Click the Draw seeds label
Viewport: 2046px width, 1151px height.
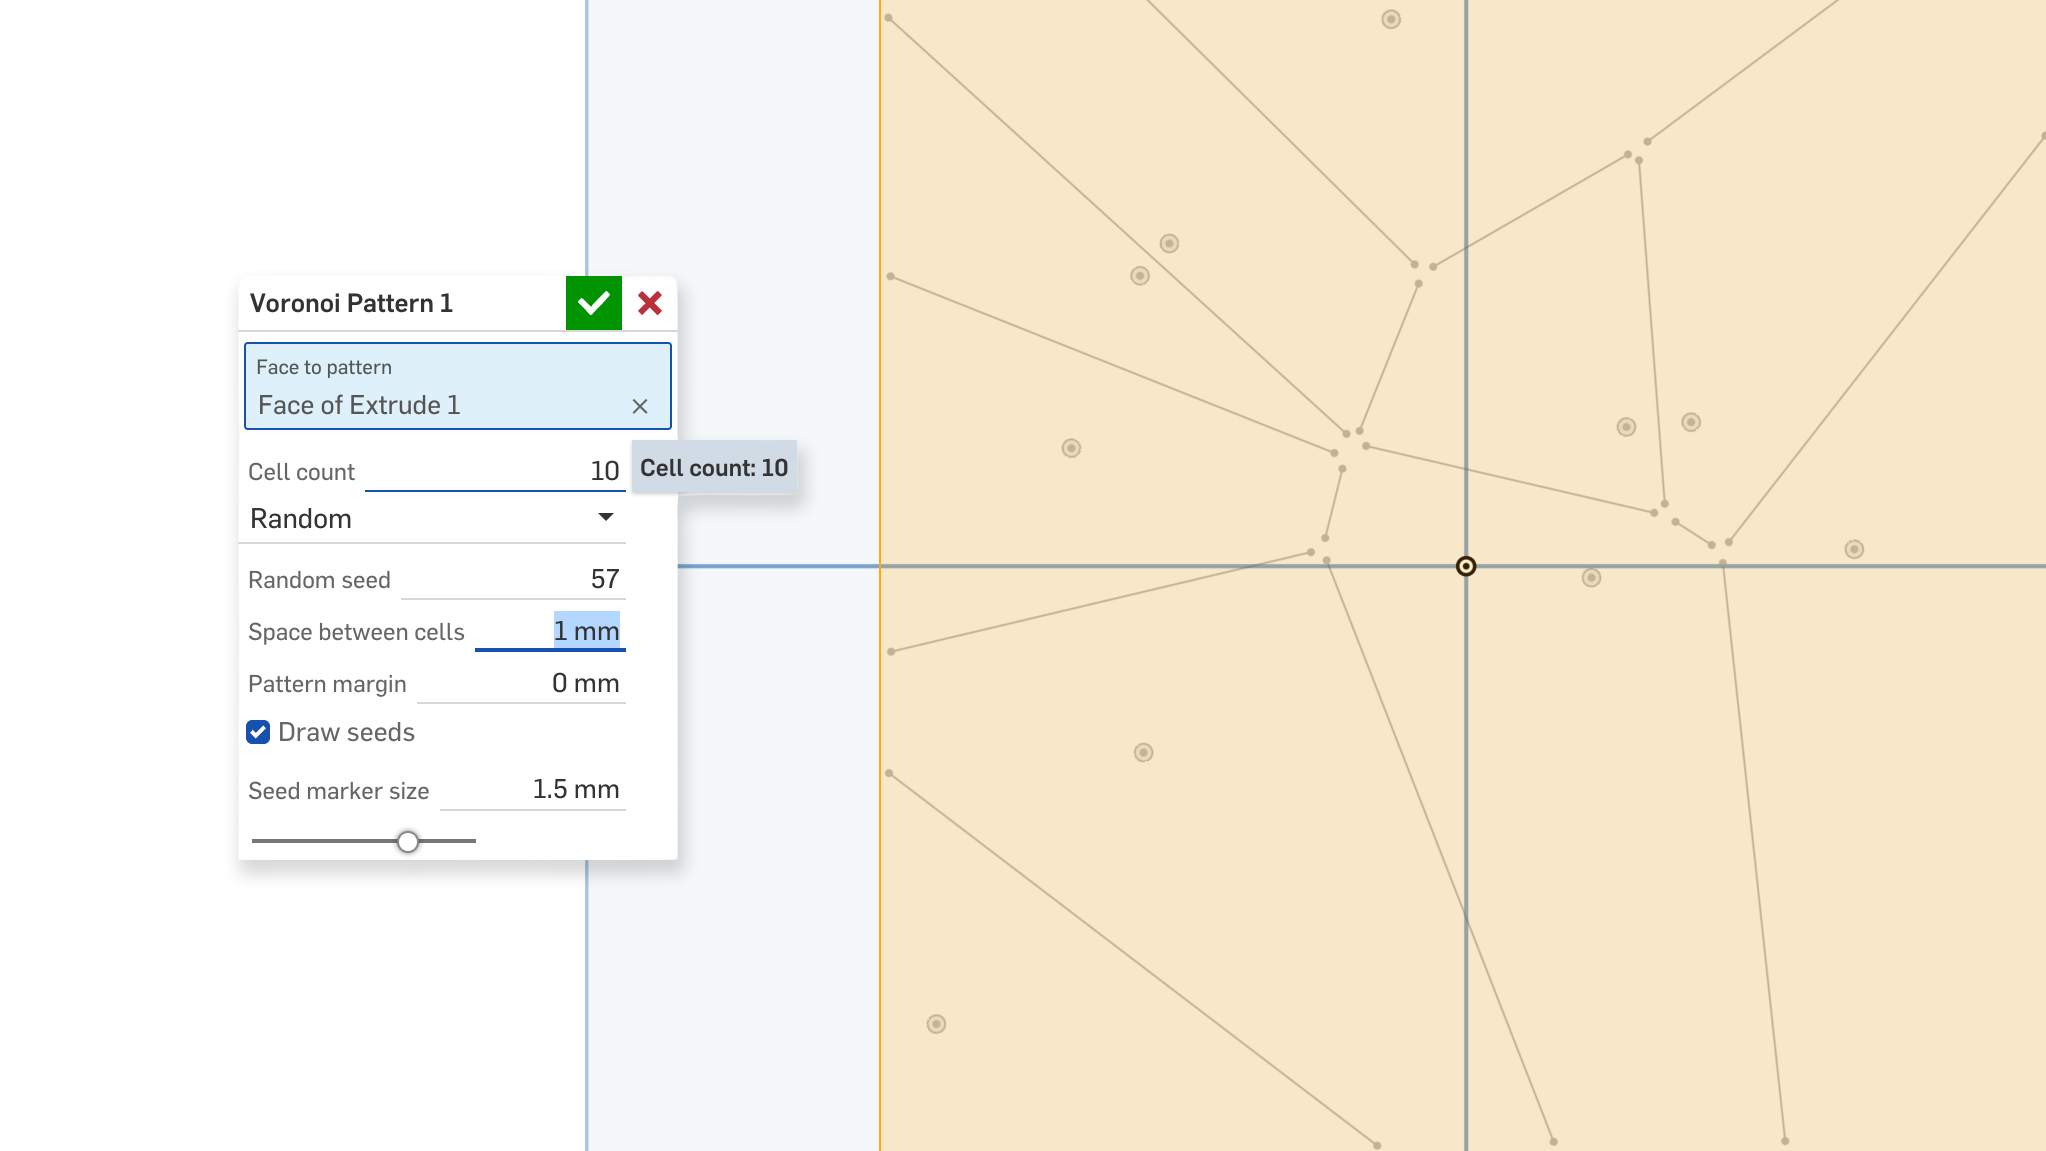click(346, 732)
